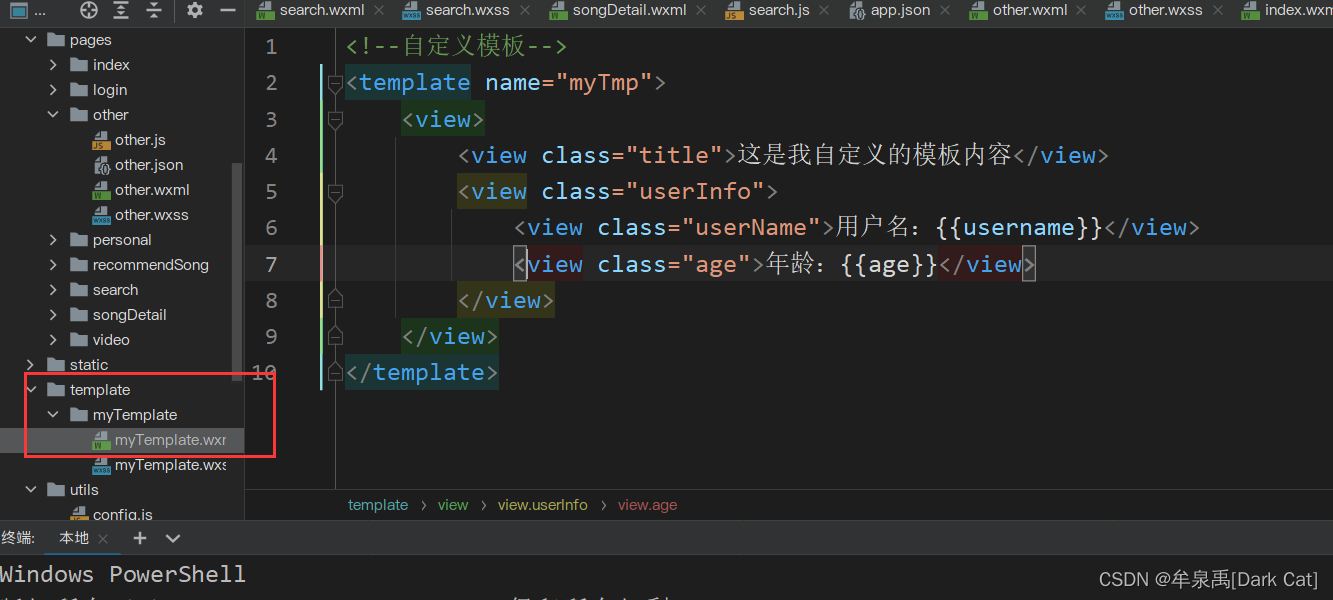Click the view breadcrumb
The height and width of the screenshot is (600, 1333).
point(453,505)
